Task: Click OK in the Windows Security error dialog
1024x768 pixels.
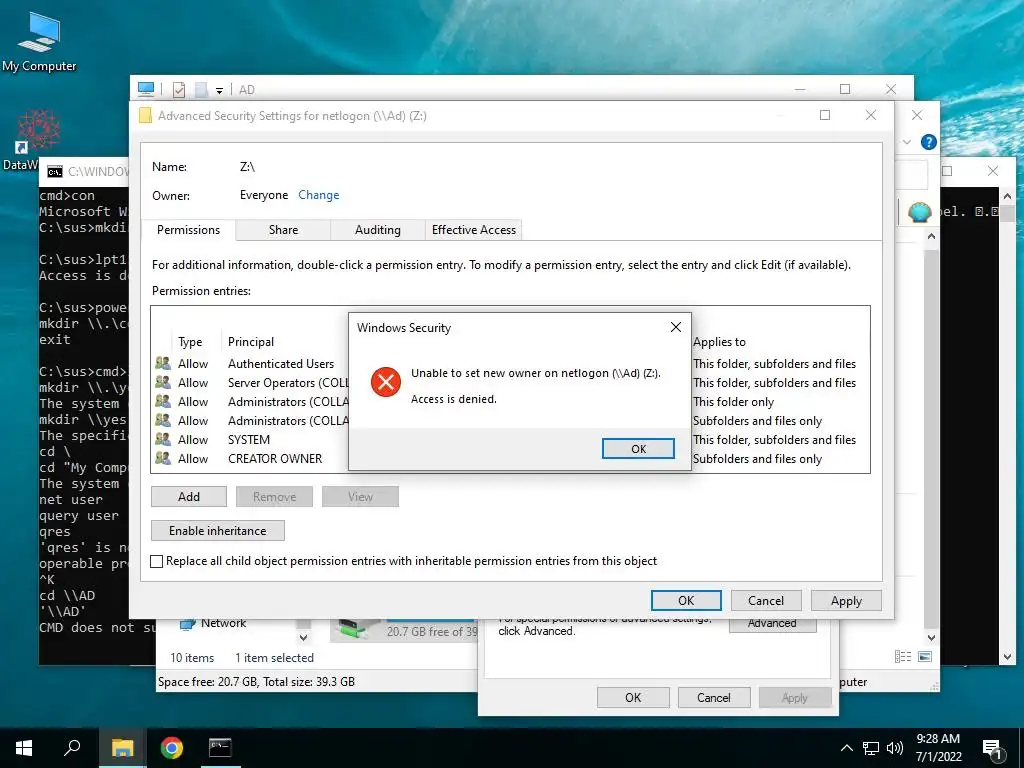Action: (638, 449)
